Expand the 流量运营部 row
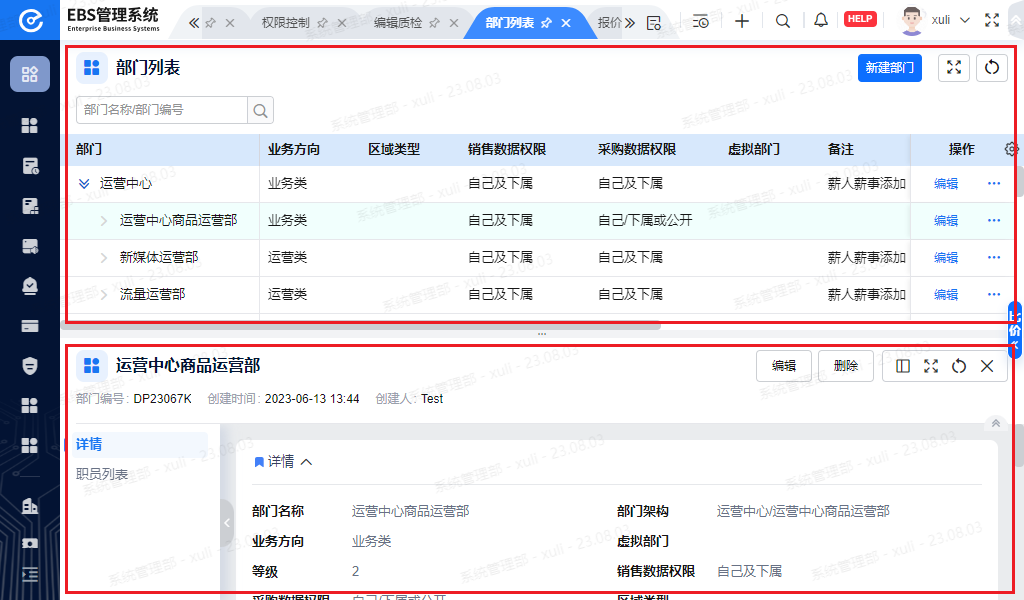Screen dimensions: 1024x600 tap(104, 295)
